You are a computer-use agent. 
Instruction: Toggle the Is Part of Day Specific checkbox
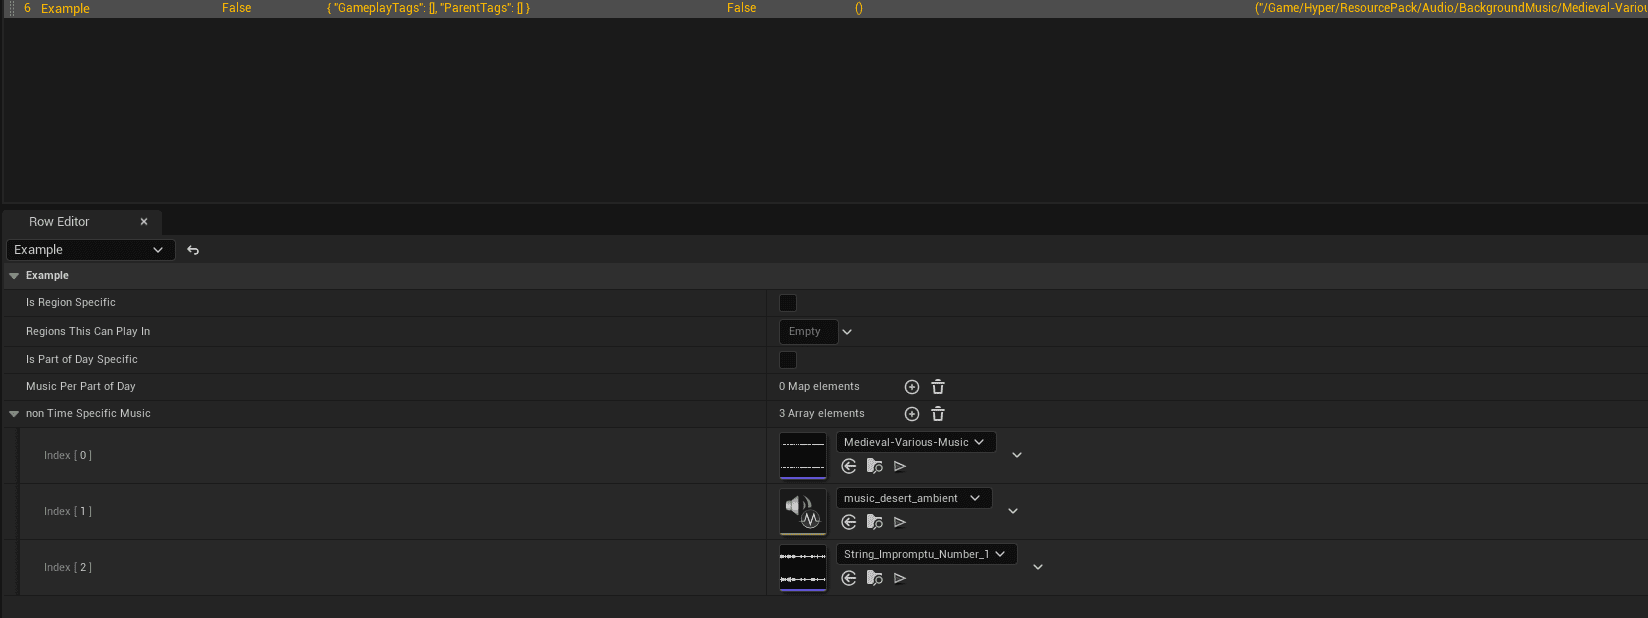click(788, 360)
